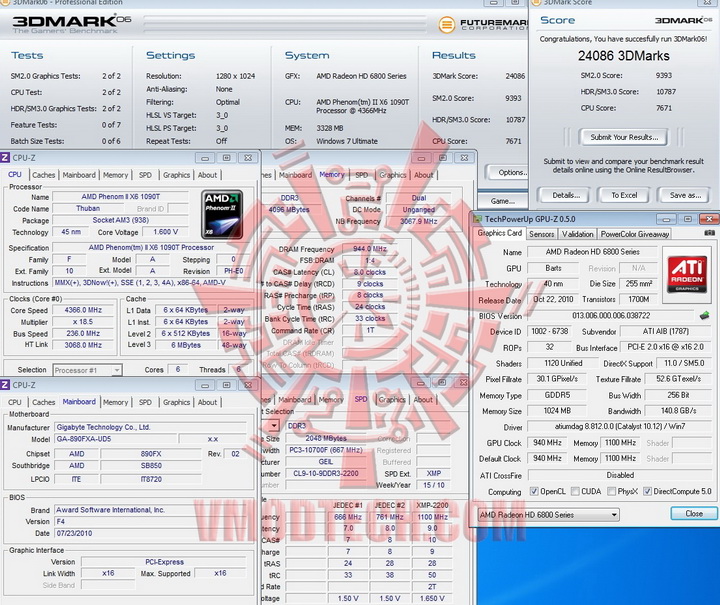720x605 pixels.
Task: Open PowerColor Giveaway tab in GPU-Z
Action: point(635,234)
